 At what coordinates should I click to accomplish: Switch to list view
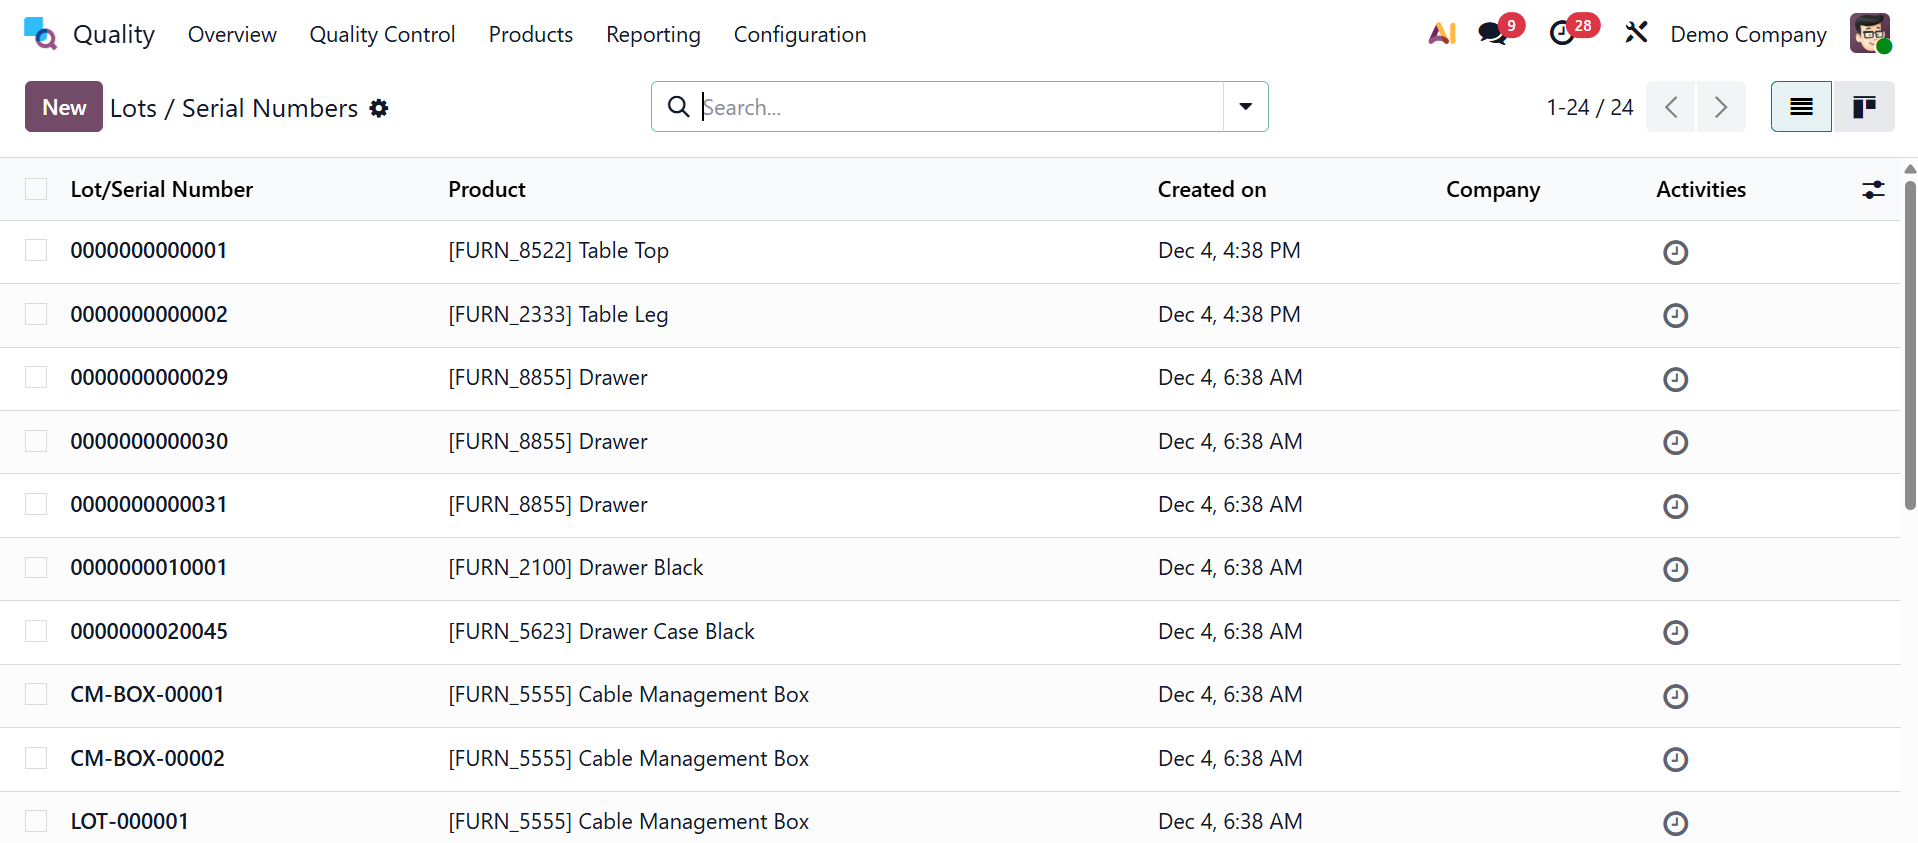1801,107
